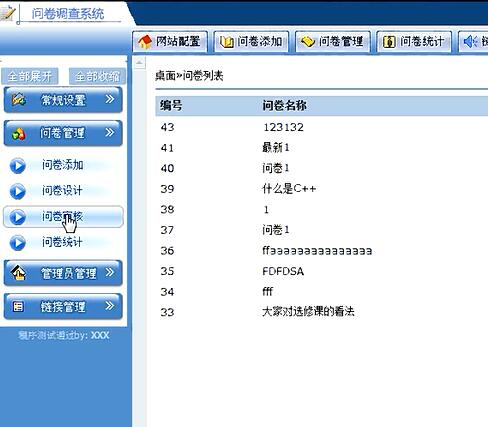Switch to the 网站配置 tab
This screenshot has height=427, width=488.
point(170,42)
